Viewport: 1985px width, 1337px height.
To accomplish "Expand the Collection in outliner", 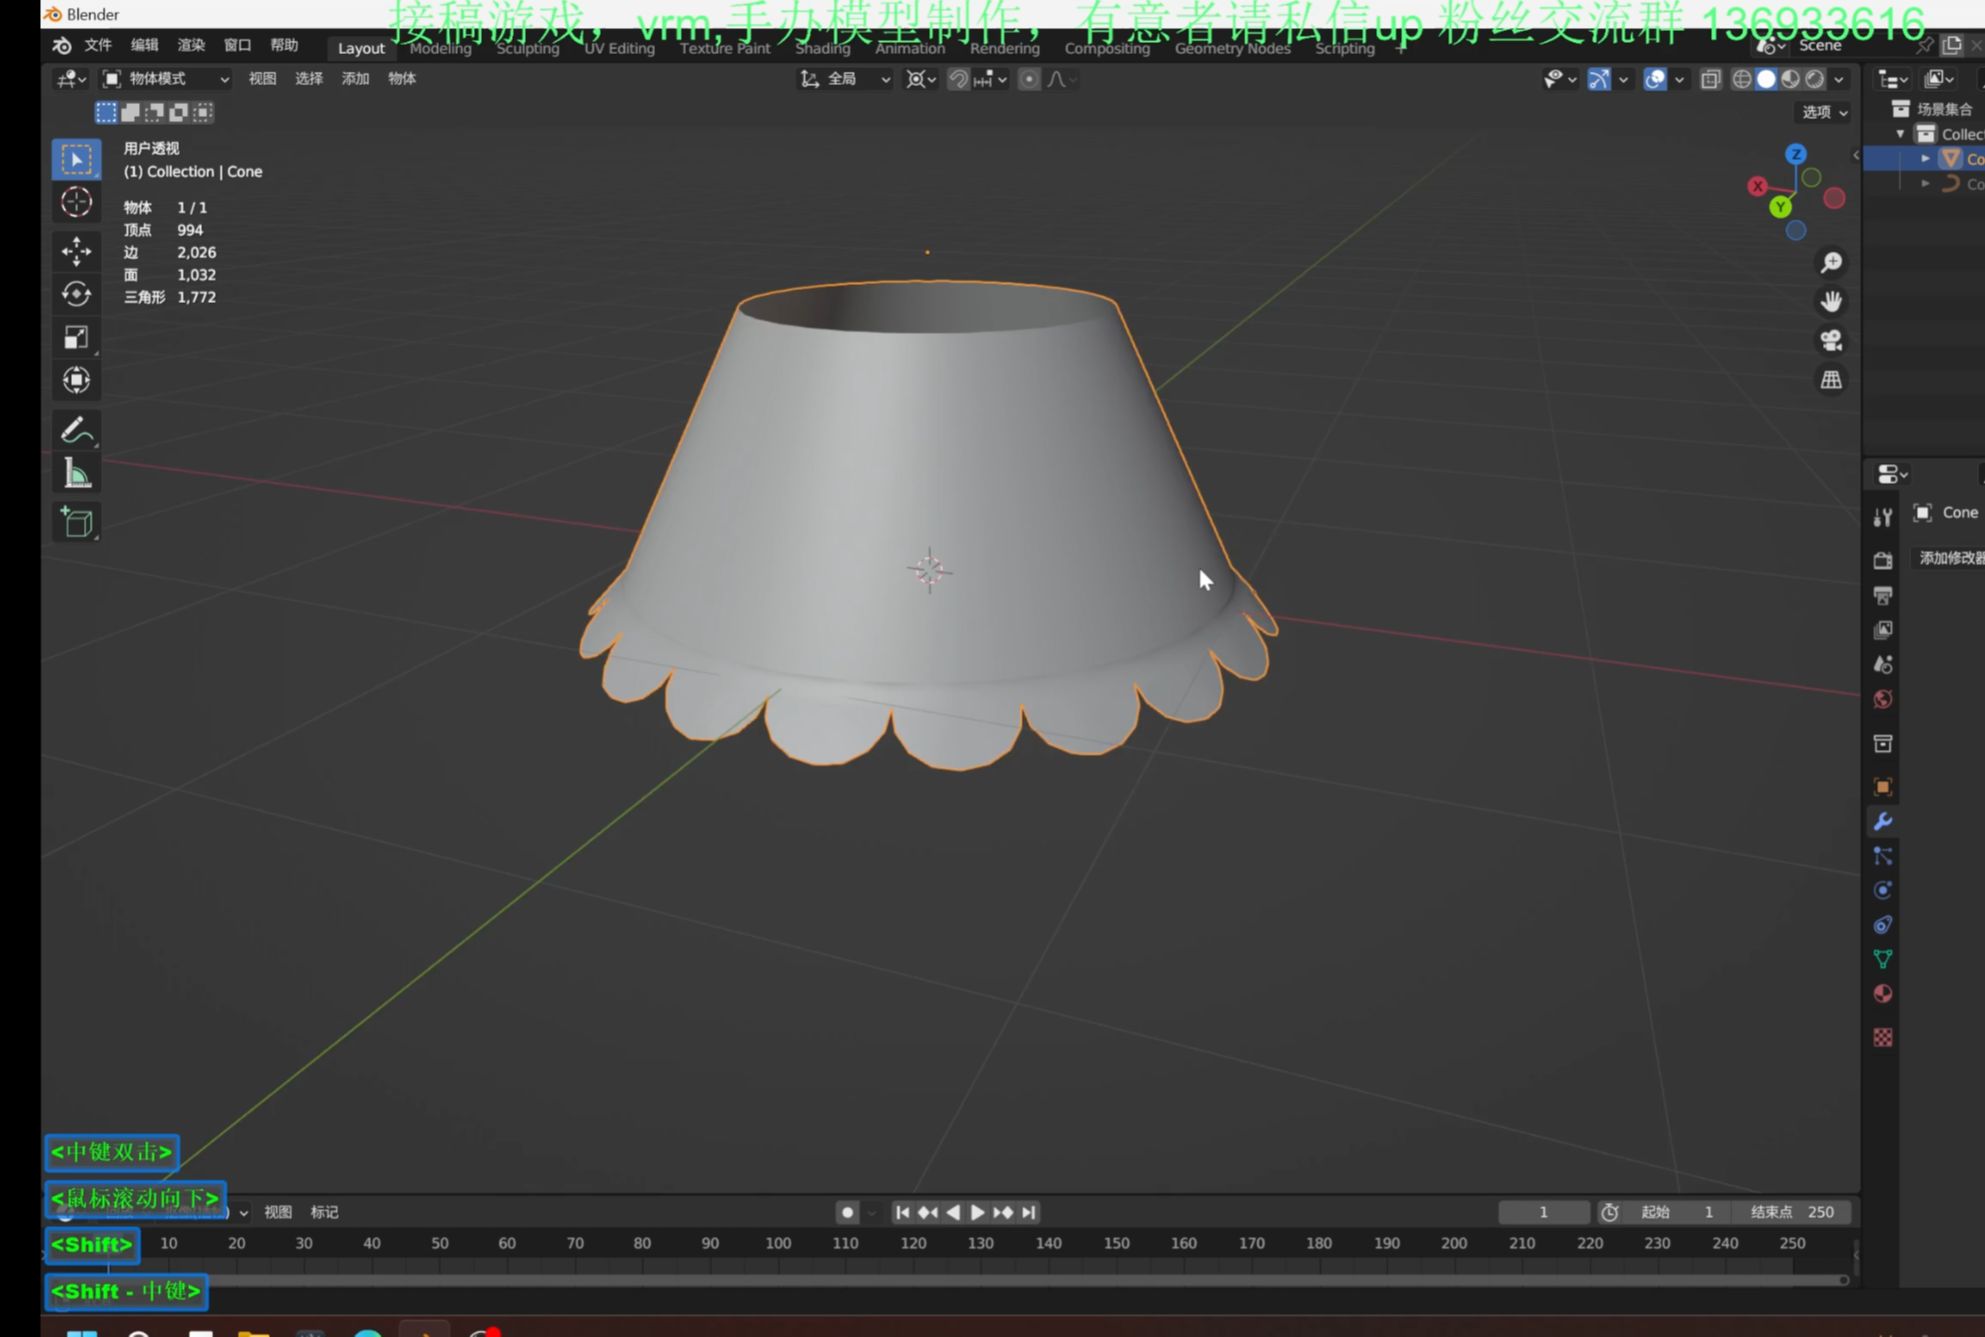I will click(1900, 134).
